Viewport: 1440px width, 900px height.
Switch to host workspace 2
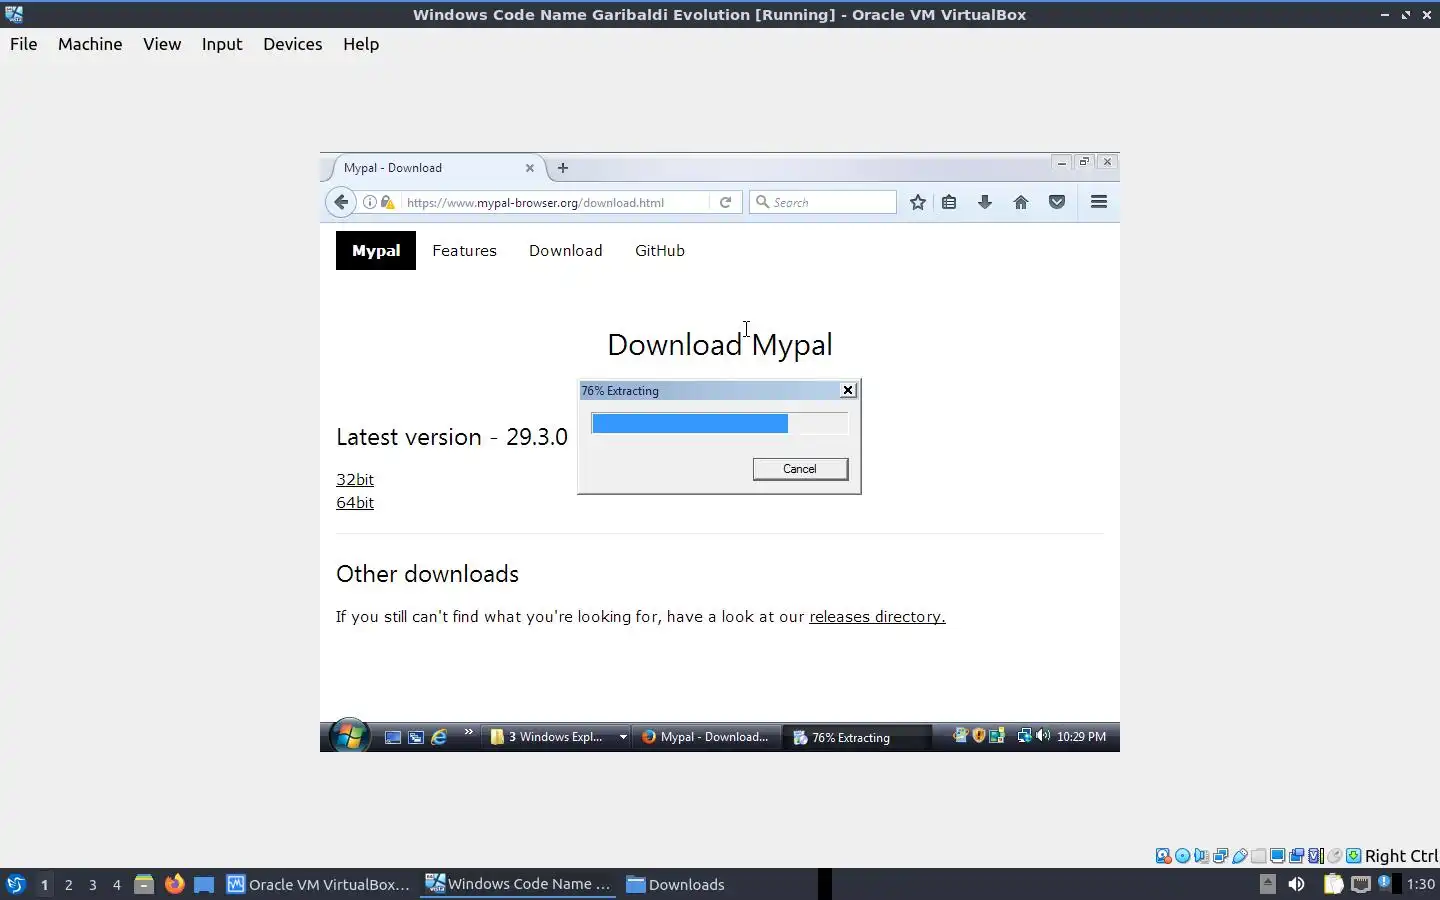[x=68, y=884]
